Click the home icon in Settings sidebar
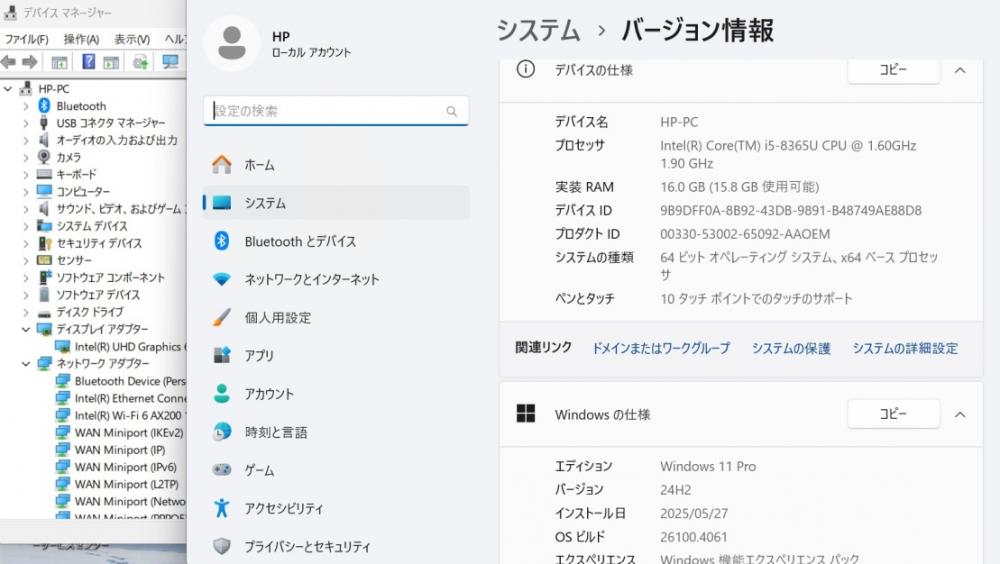 (x=221, y=165)
